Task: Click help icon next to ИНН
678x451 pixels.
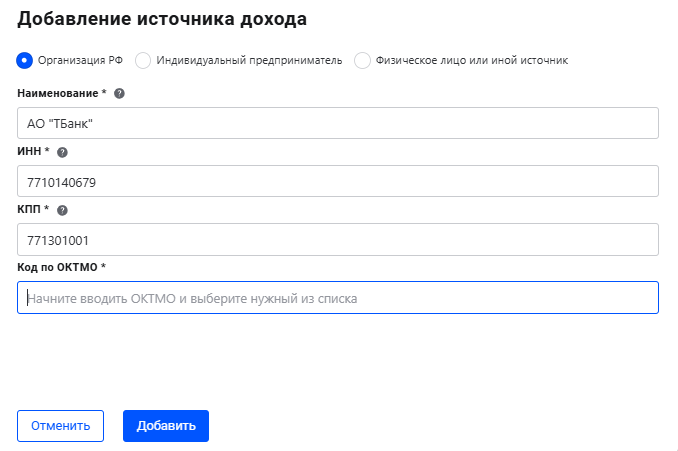Action: (62, 152)
